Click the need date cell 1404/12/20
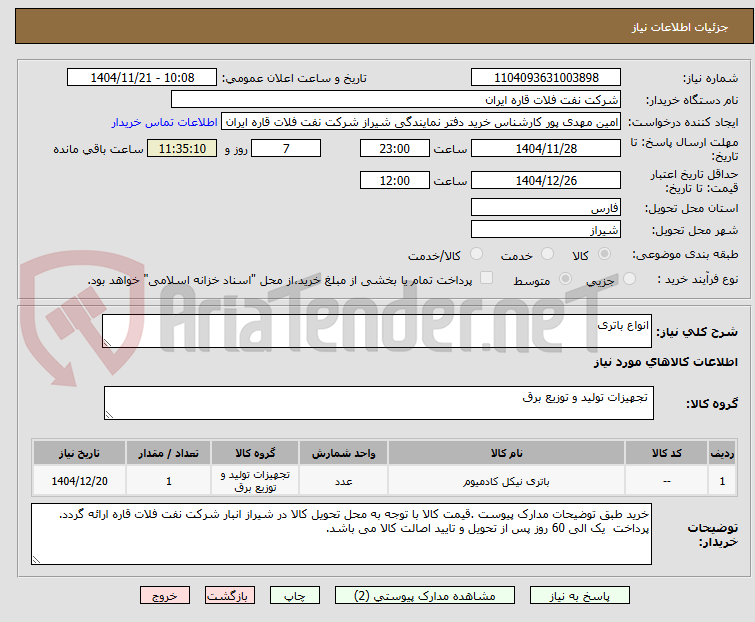The height and width of the screenshot is (622, 755). click(x=79, y=481)
